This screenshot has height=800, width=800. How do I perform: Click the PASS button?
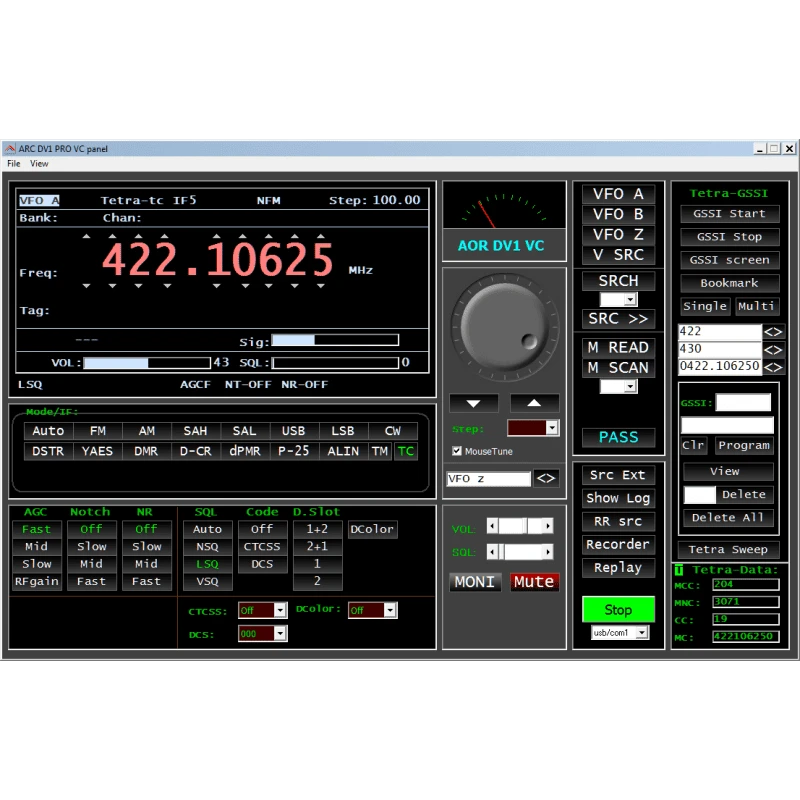618,437
